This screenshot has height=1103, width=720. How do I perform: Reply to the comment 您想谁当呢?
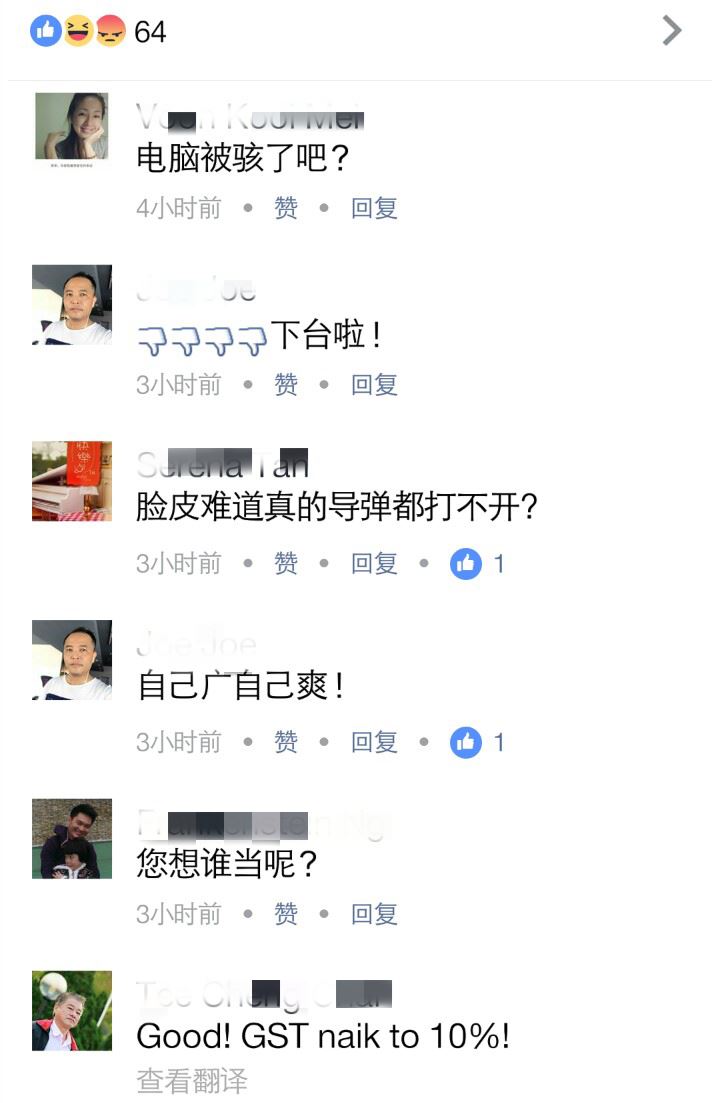374,914
